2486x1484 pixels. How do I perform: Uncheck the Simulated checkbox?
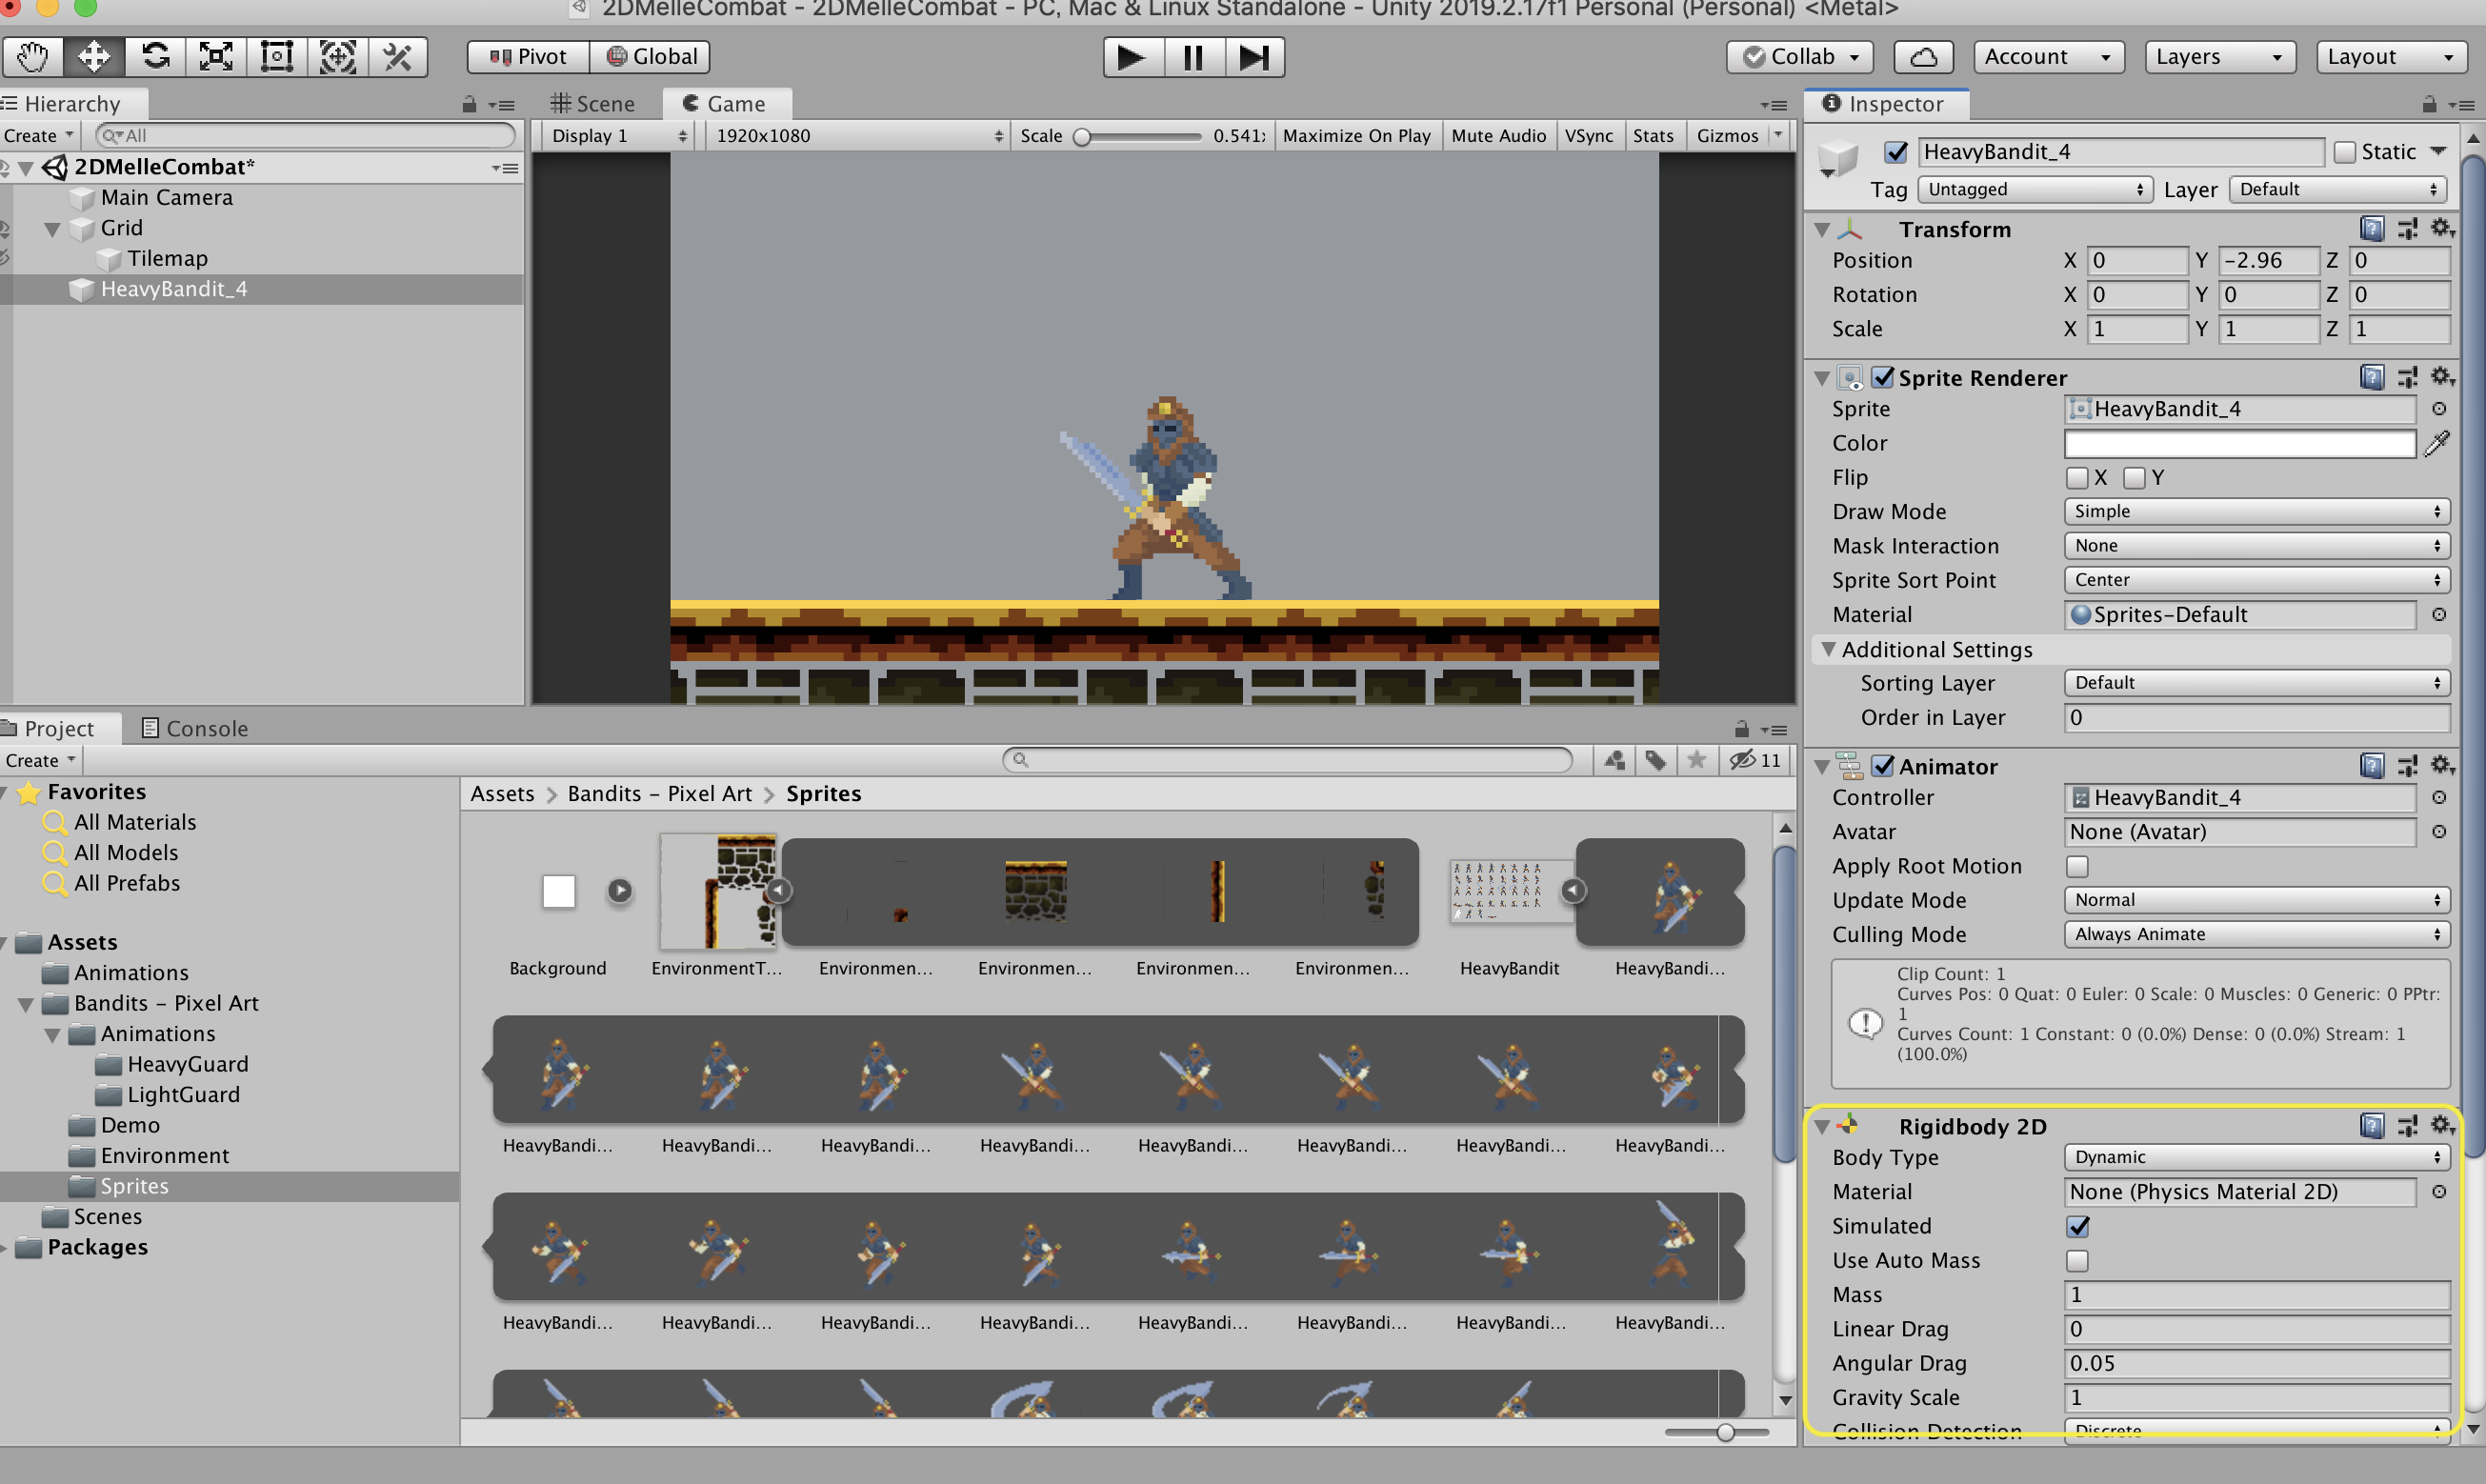[x=2077, y=1226]
